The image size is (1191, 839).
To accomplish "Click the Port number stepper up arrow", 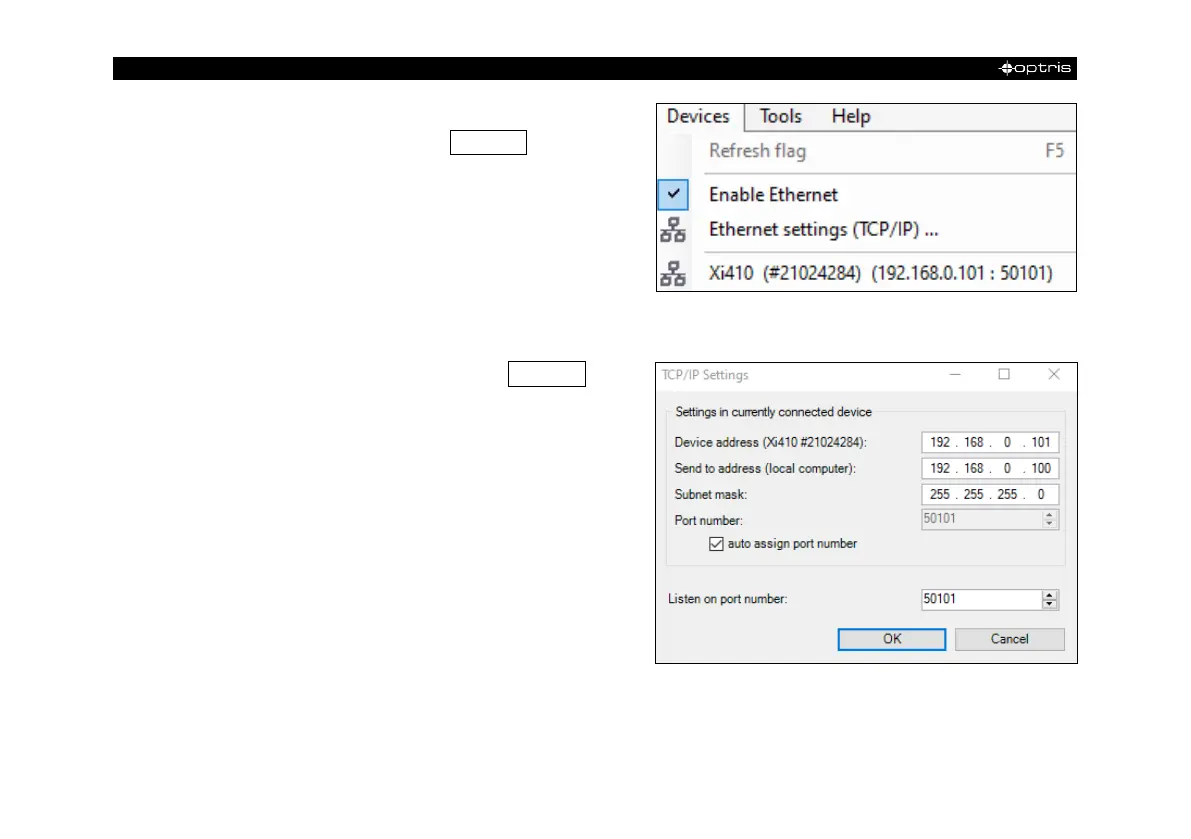I will 1050,514.
